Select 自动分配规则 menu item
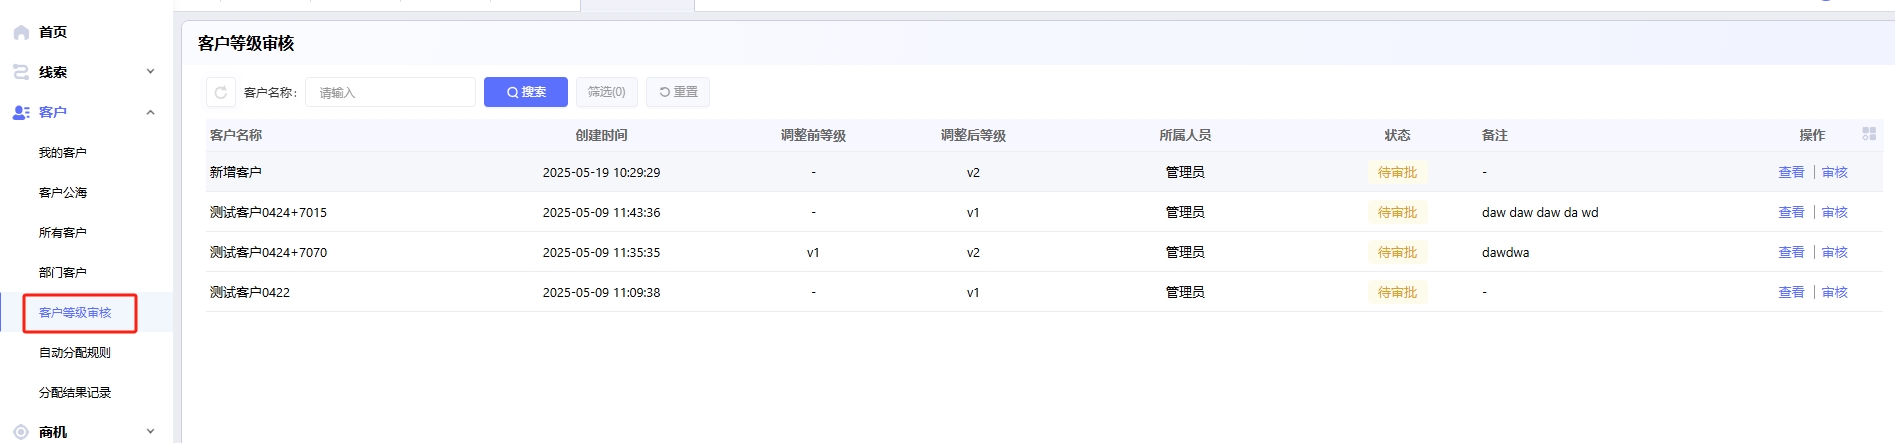1895x443 pixels. pyautogui.click(x=75, y=352)
